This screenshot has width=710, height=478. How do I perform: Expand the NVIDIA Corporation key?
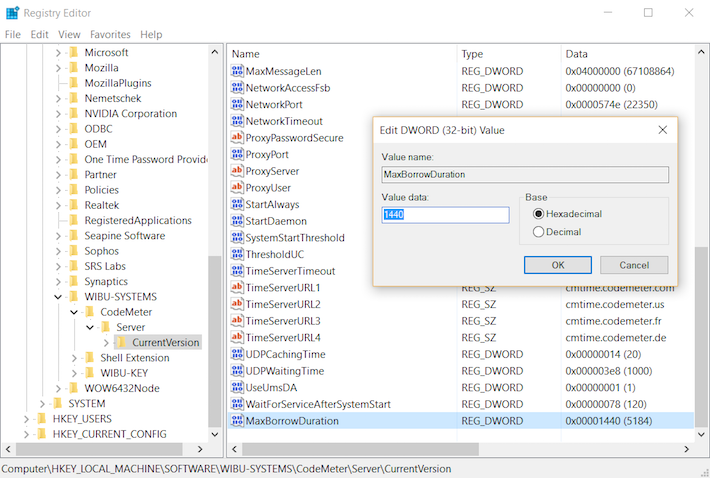(58, 114)
